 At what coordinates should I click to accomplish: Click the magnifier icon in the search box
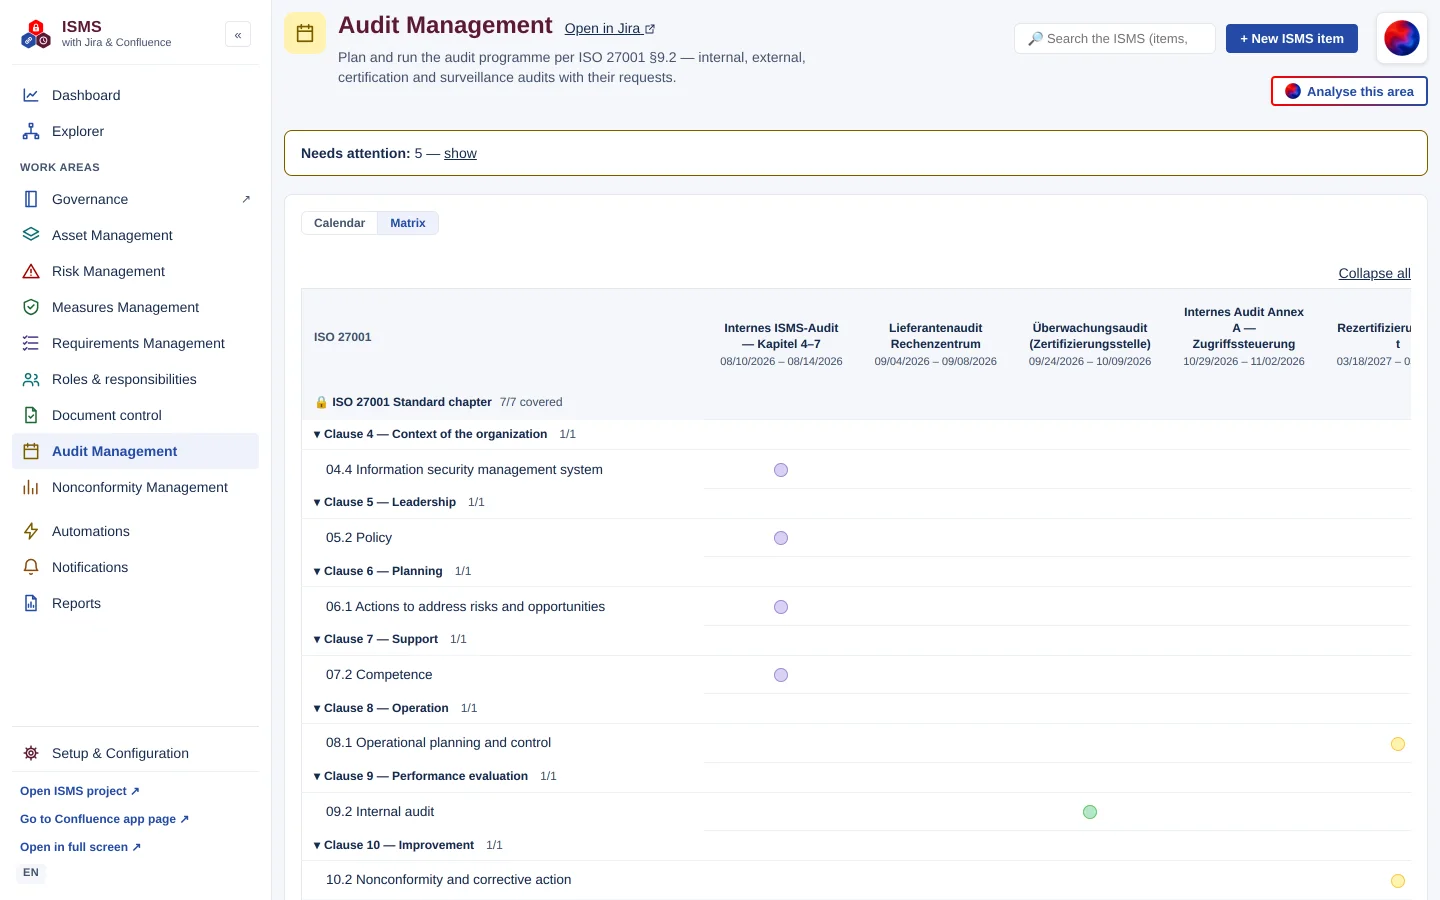tap(1035, 39)
